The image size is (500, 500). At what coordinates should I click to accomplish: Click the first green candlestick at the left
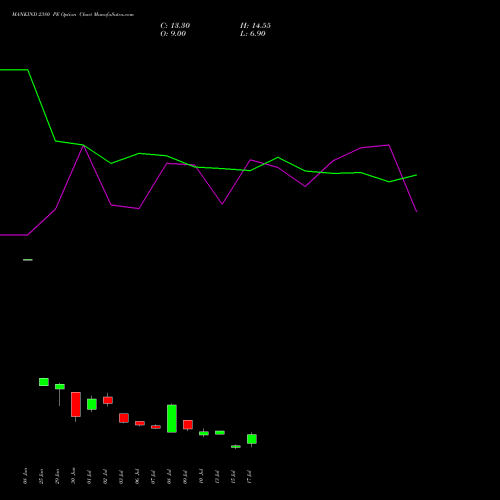pos(44,382)
